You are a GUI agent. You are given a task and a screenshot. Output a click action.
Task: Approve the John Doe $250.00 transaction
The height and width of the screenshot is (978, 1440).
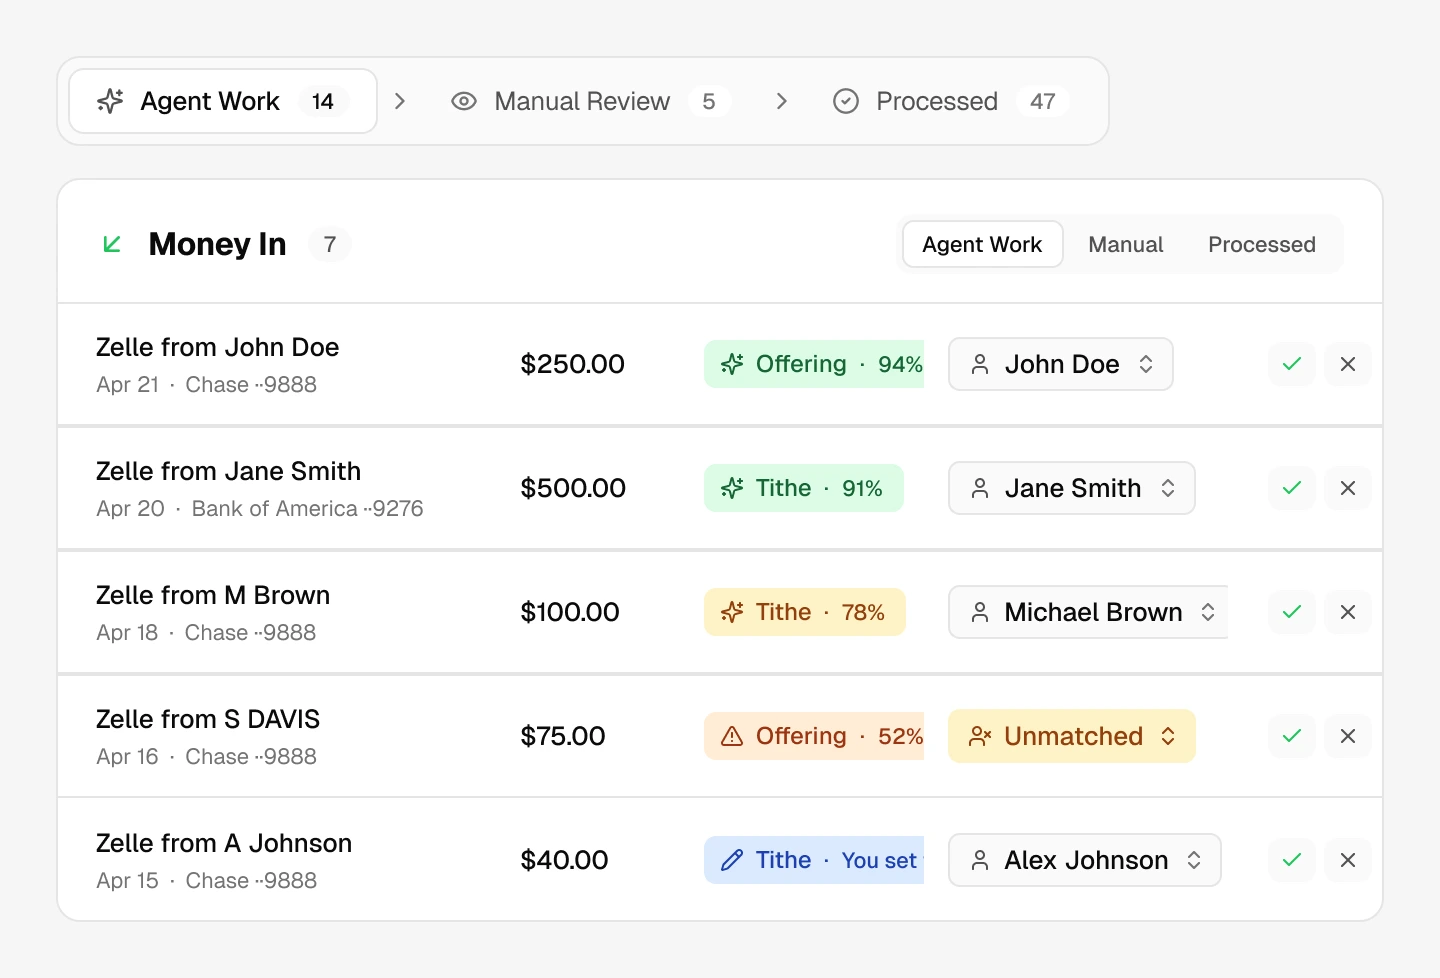(1292, 364)
